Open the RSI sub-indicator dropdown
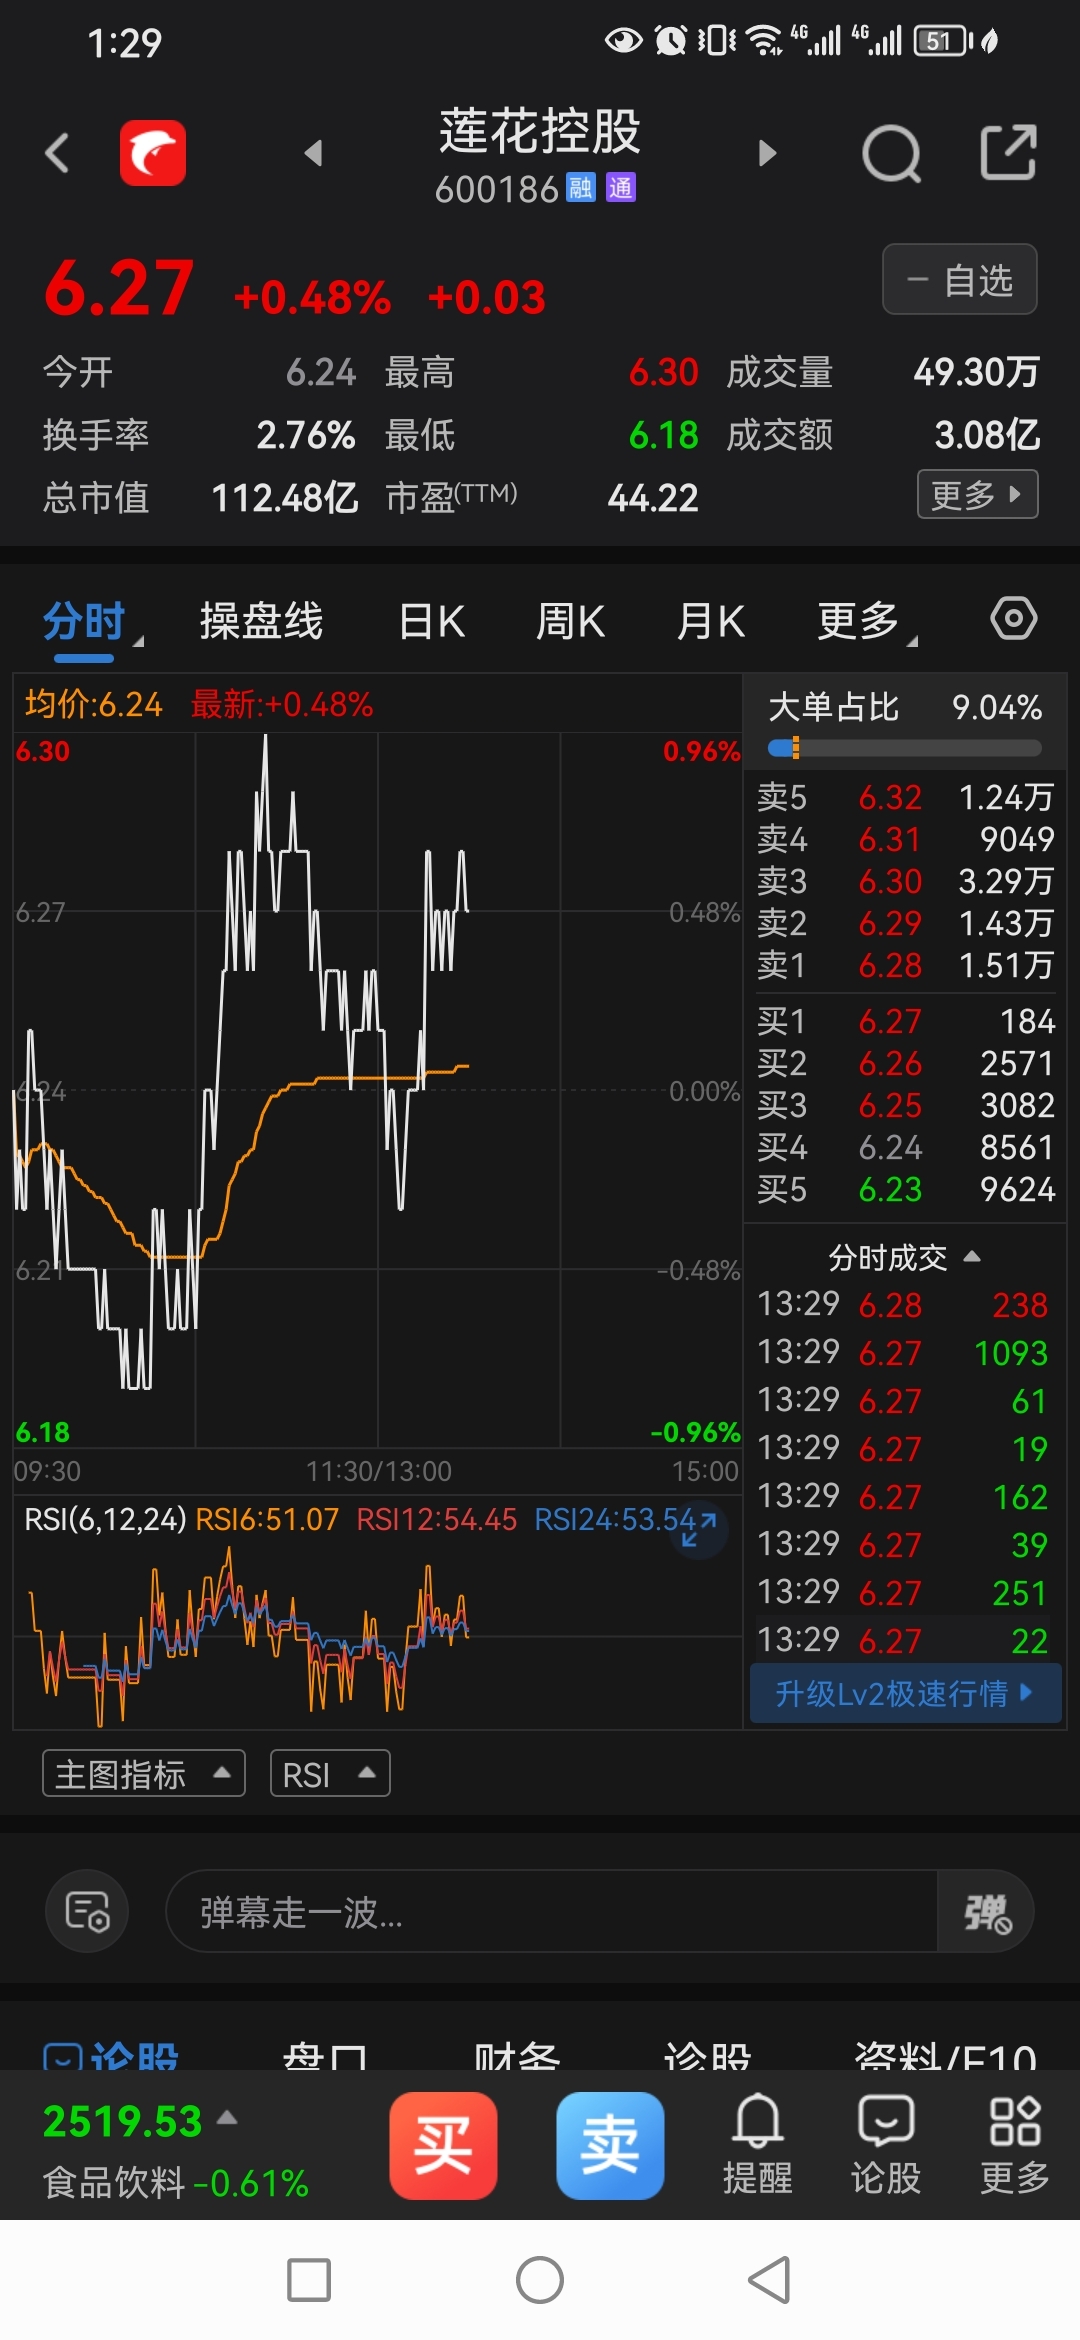Image resolution: width=1080 pixels, height=2340 pixels. click(x=330, y=1774)
